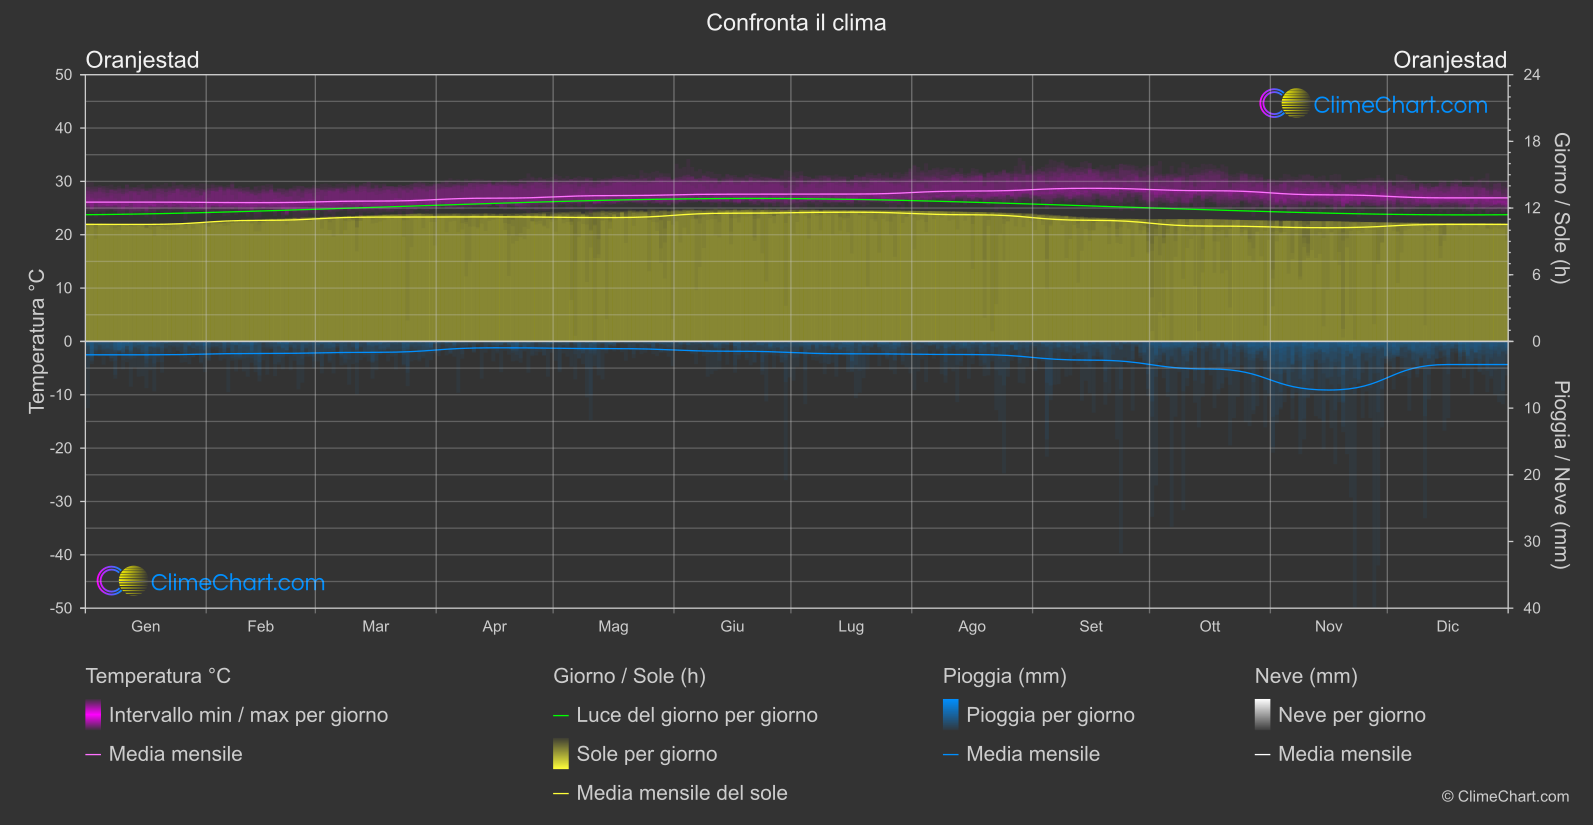Click the magenta line marker for temperature 'Media mensile'
Viewport: 1593px width, 825px height.
click(93, 755)
